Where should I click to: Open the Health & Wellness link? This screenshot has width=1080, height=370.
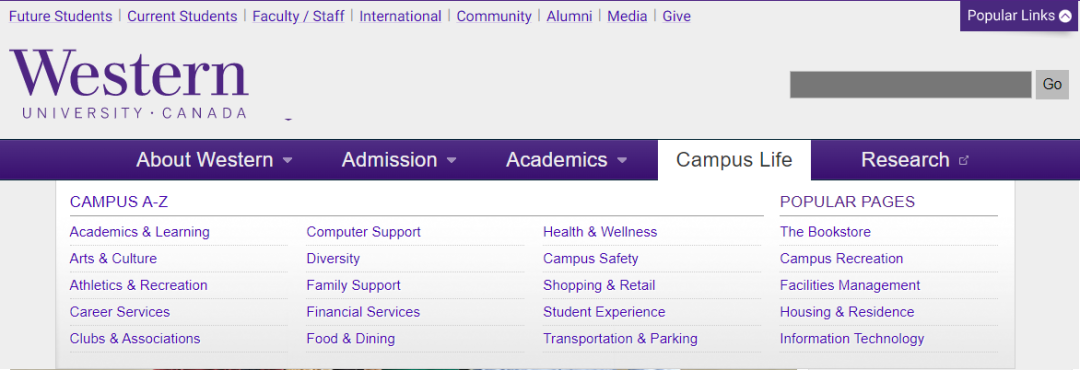click(x=600, y=232)
